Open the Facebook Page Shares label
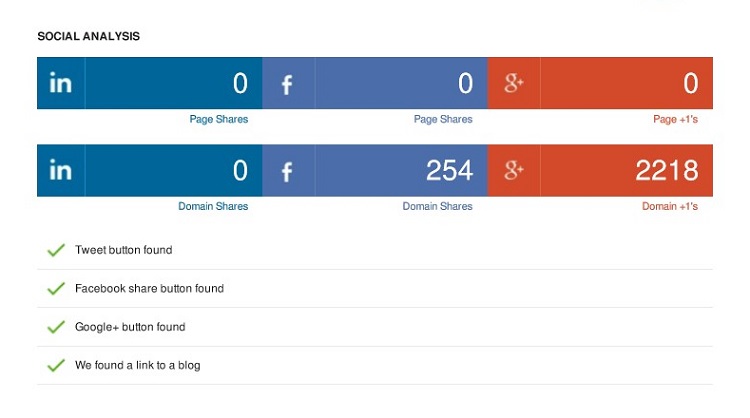The height and width of the screenshot is (418, 750). tap(443, 119)
